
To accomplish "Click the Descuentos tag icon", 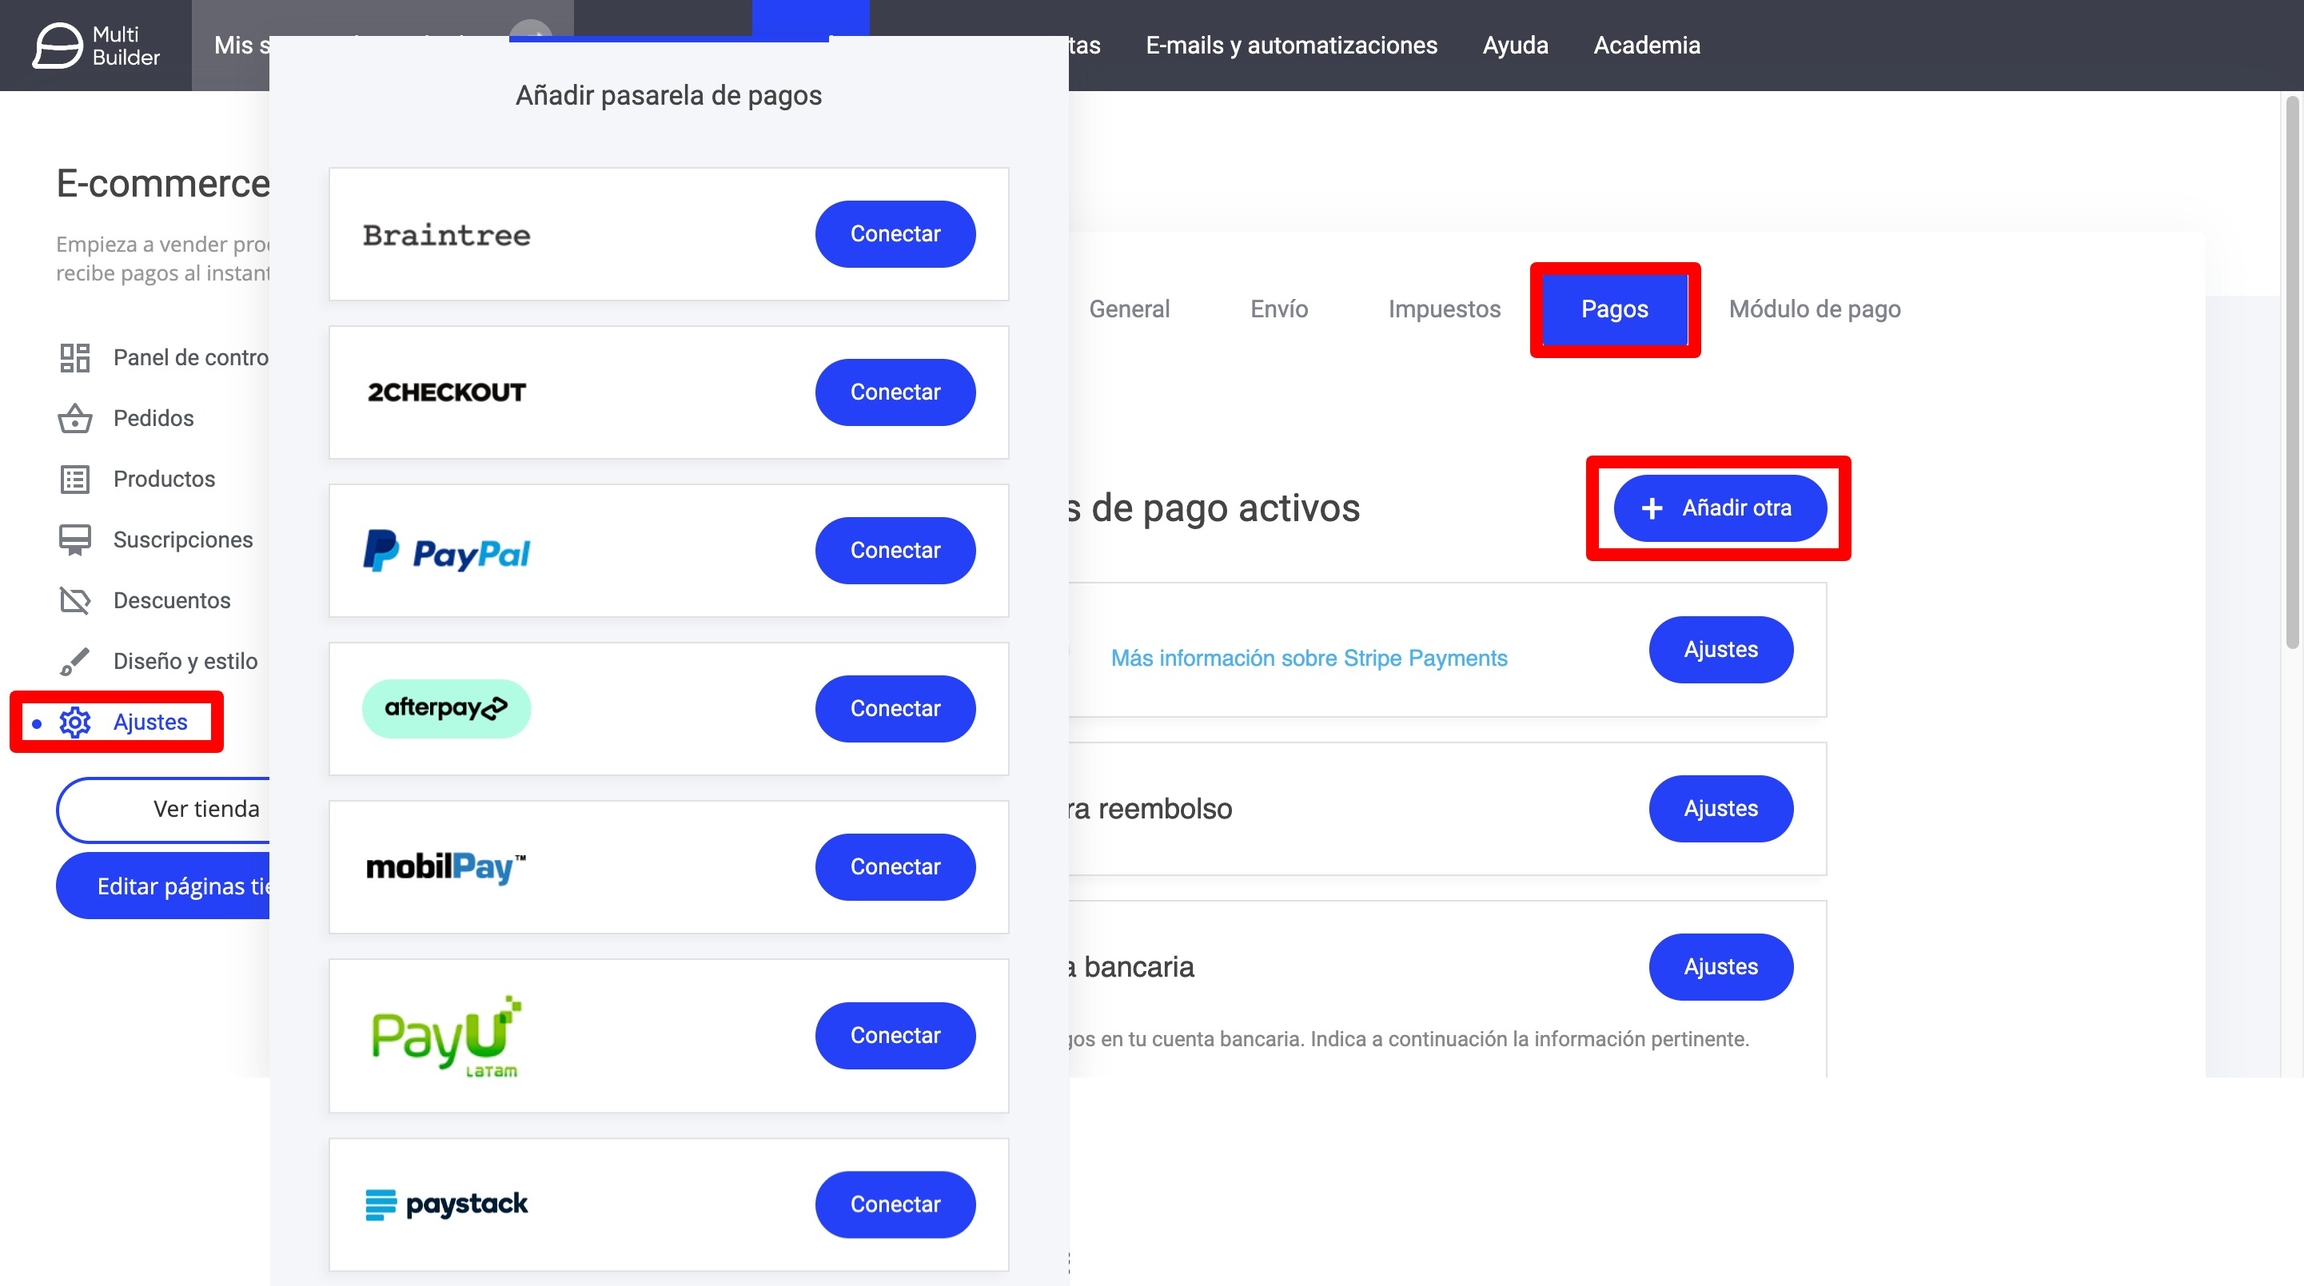I will (75, 600).
